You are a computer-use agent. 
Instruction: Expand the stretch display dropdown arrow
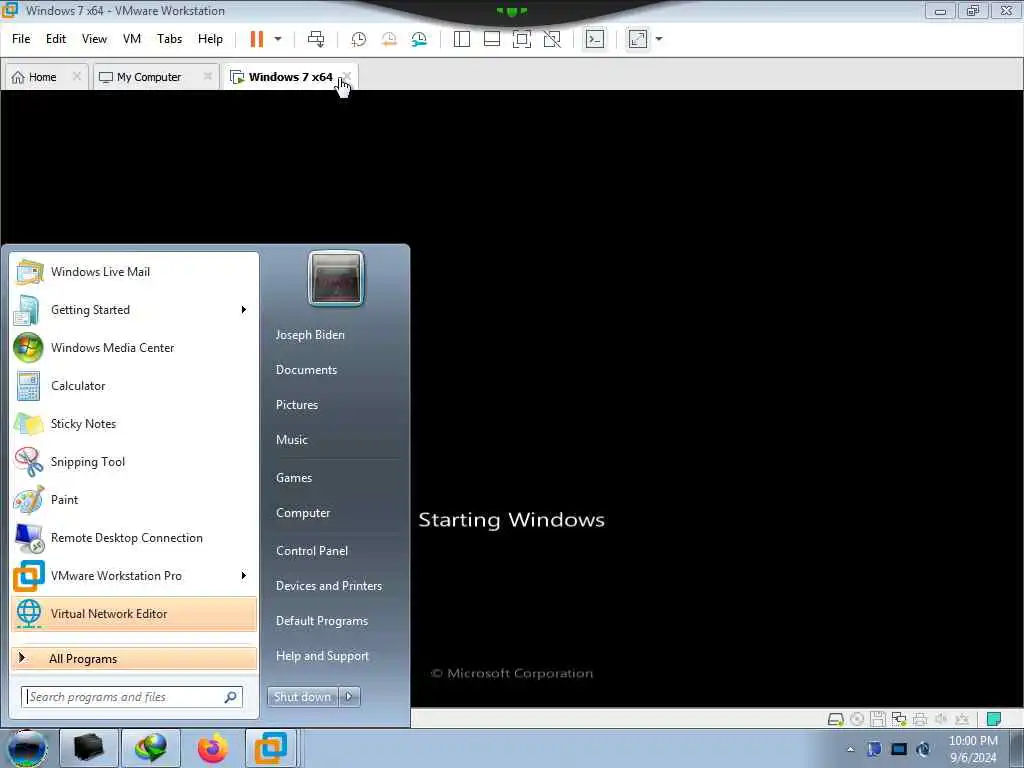coord(659,39)
